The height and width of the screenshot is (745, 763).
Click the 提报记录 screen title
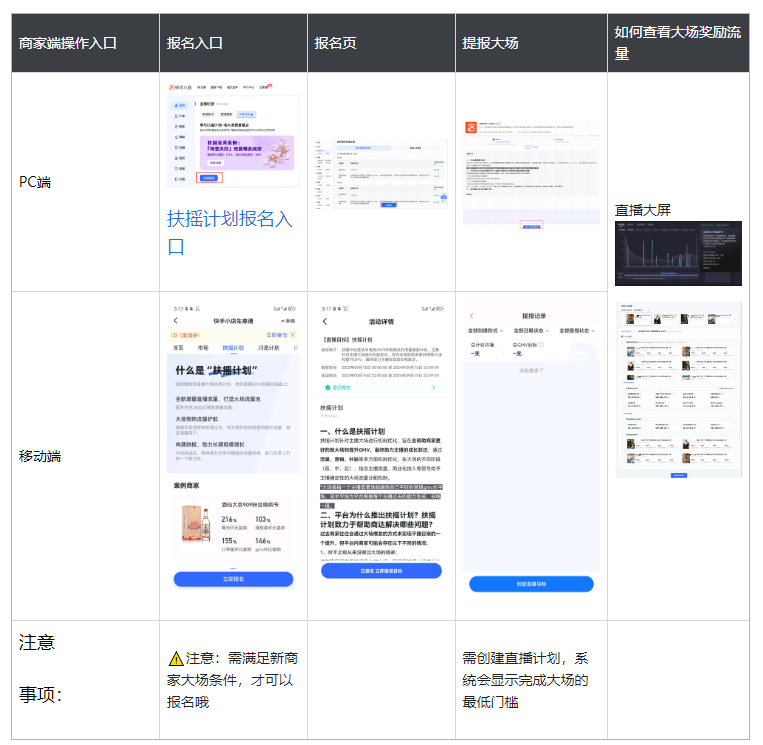click(x=534, y=316)
